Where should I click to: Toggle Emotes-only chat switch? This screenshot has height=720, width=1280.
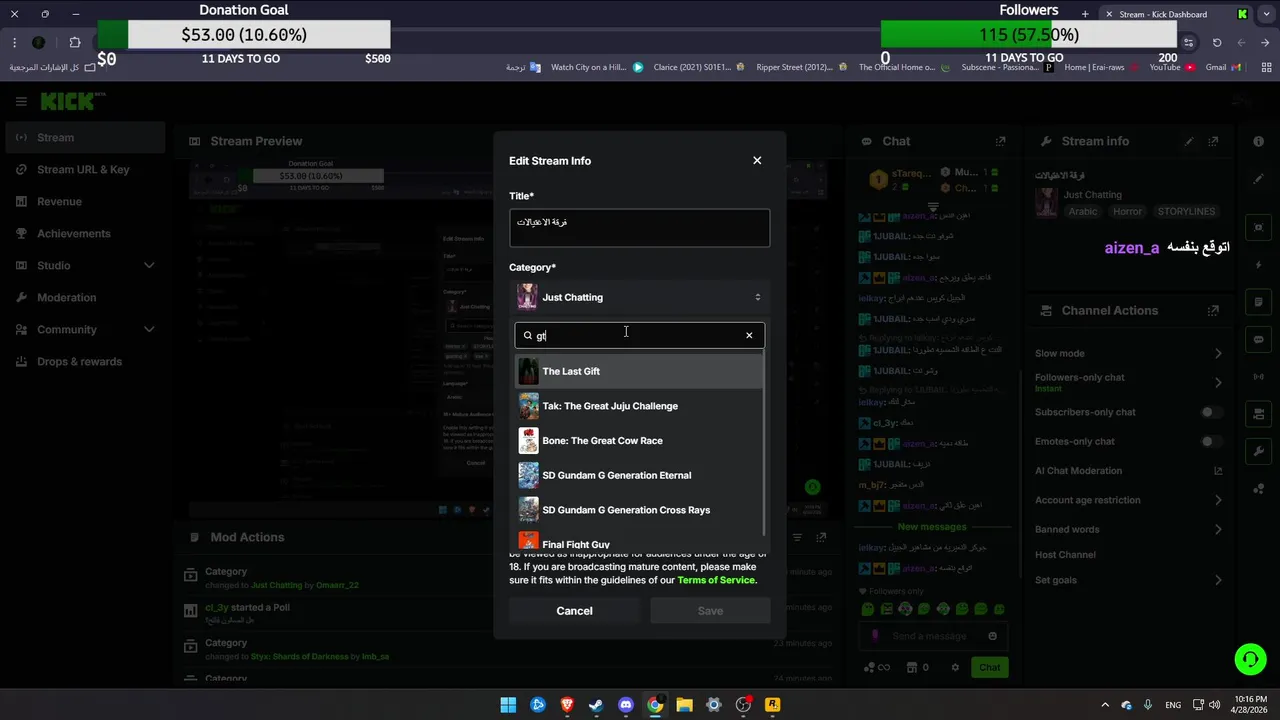1211,441
